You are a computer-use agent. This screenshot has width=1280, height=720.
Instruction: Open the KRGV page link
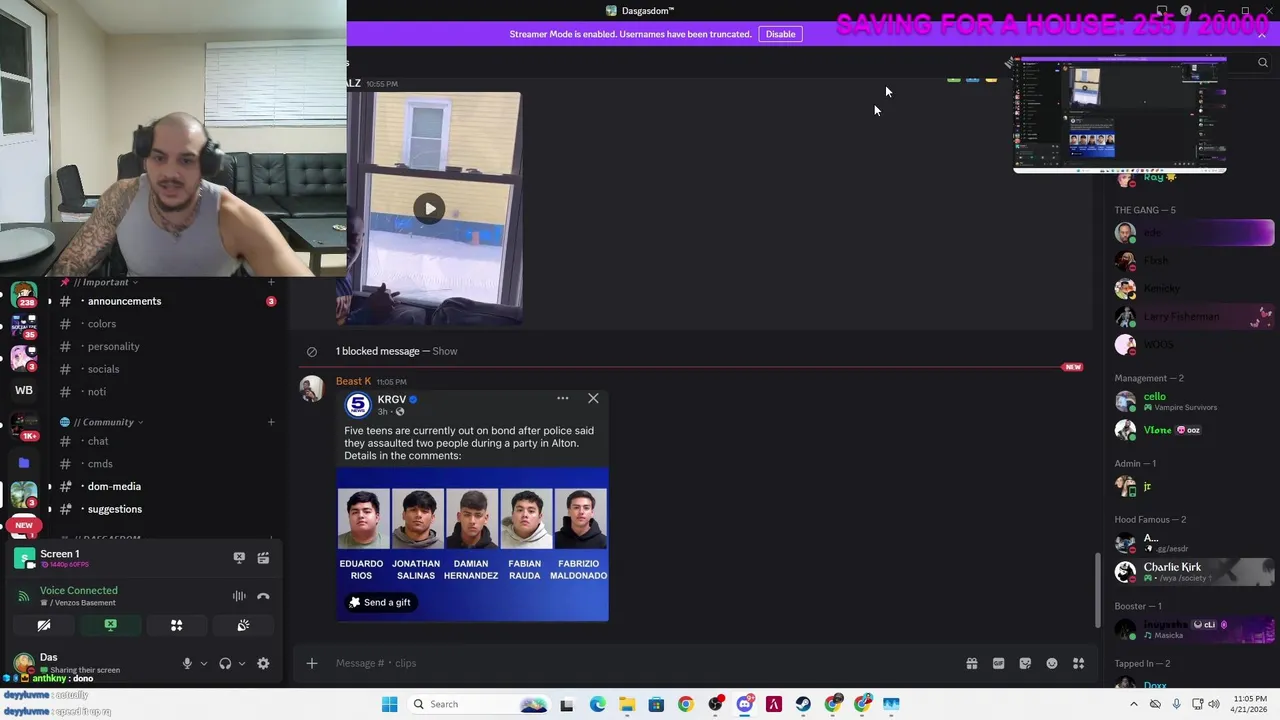(391, 399)
